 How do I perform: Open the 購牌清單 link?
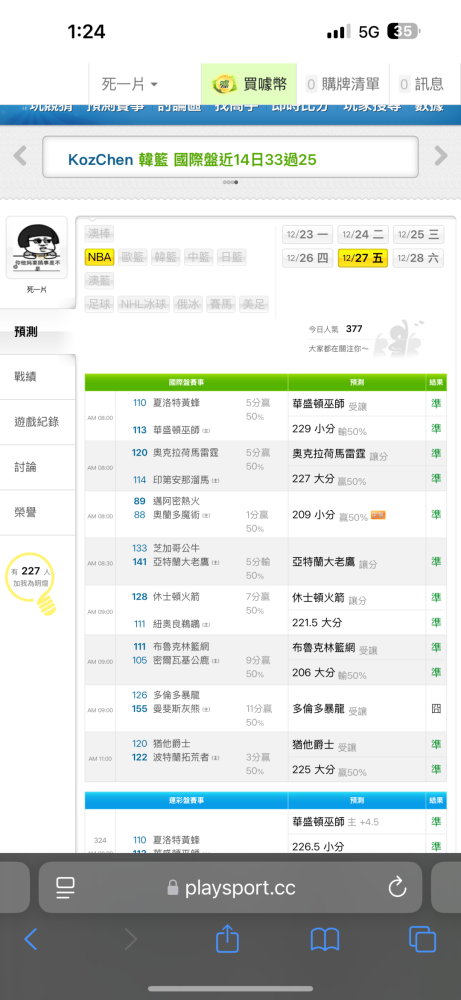click(343, 84)
